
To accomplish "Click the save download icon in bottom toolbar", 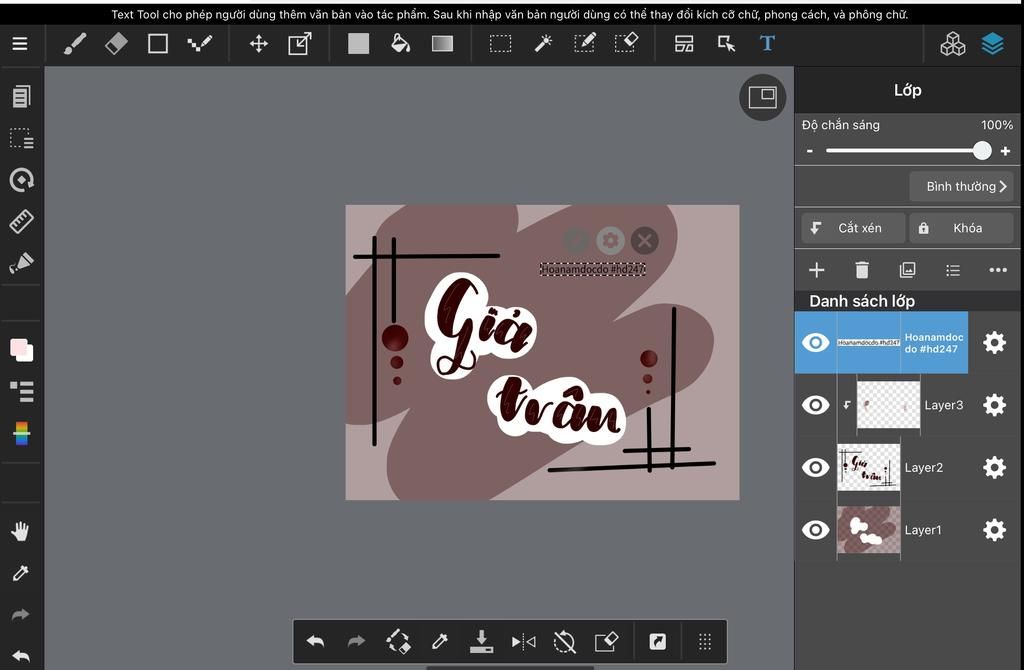I will point(481,642).
